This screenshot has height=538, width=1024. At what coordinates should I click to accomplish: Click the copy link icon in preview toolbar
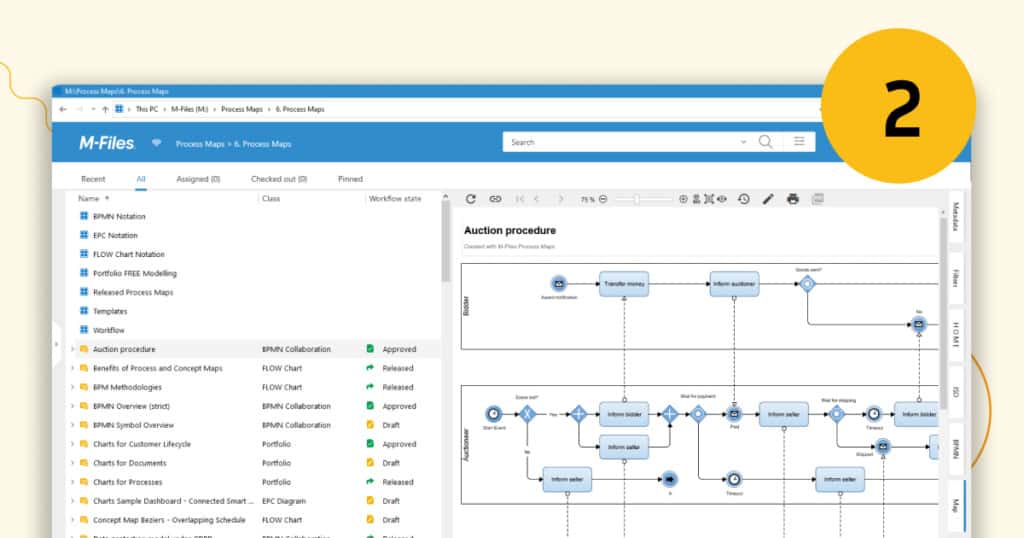coord(495,199)
